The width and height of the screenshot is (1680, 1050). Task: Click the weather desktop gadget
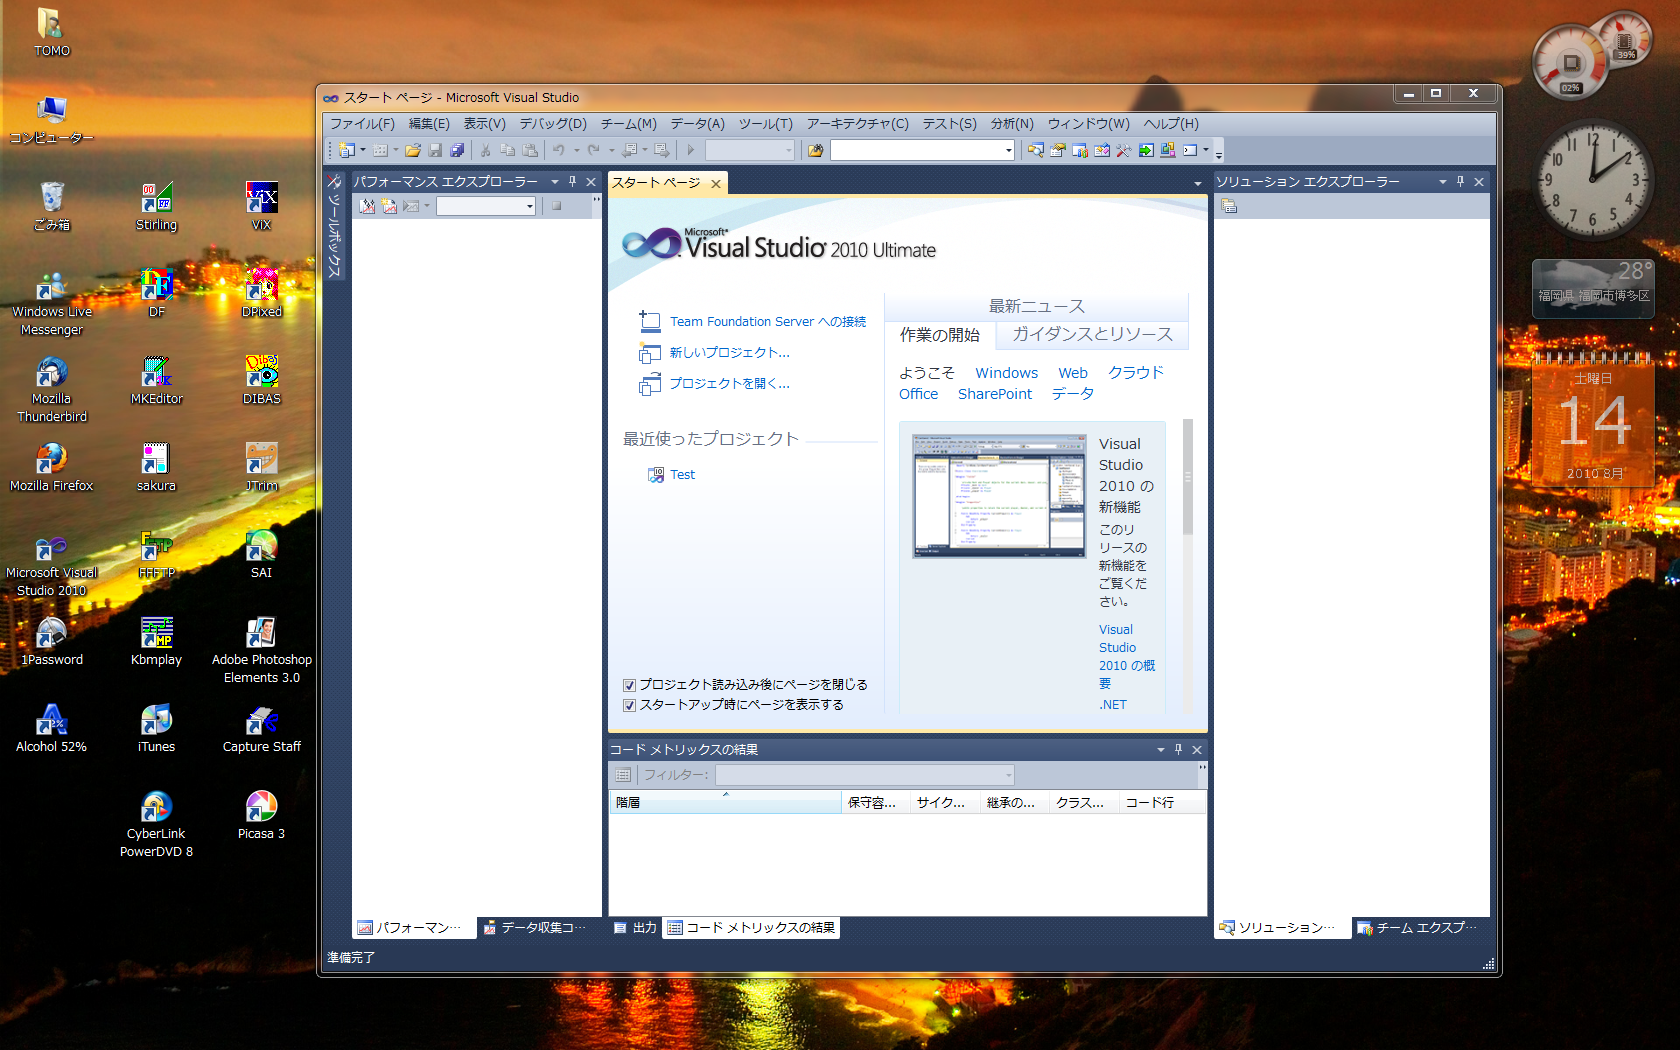tap(1593, 289)
